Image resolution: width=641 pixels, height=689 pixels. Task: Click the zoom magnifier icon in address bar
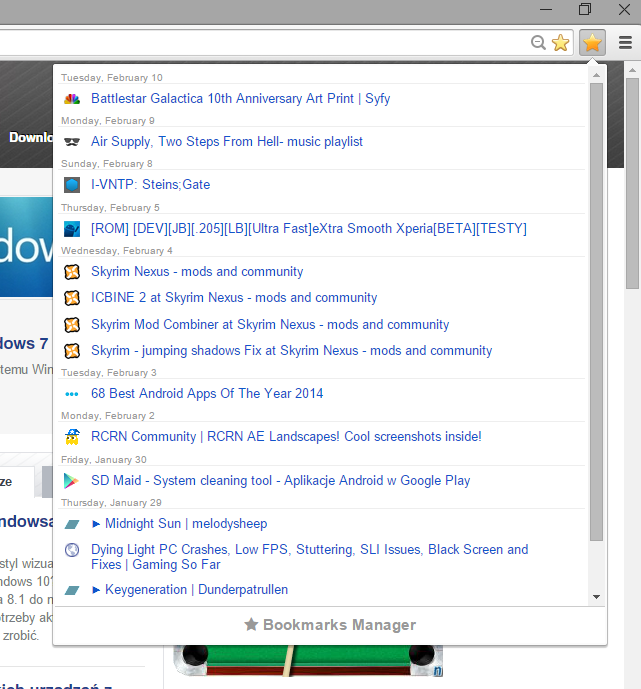click(538, 43)
